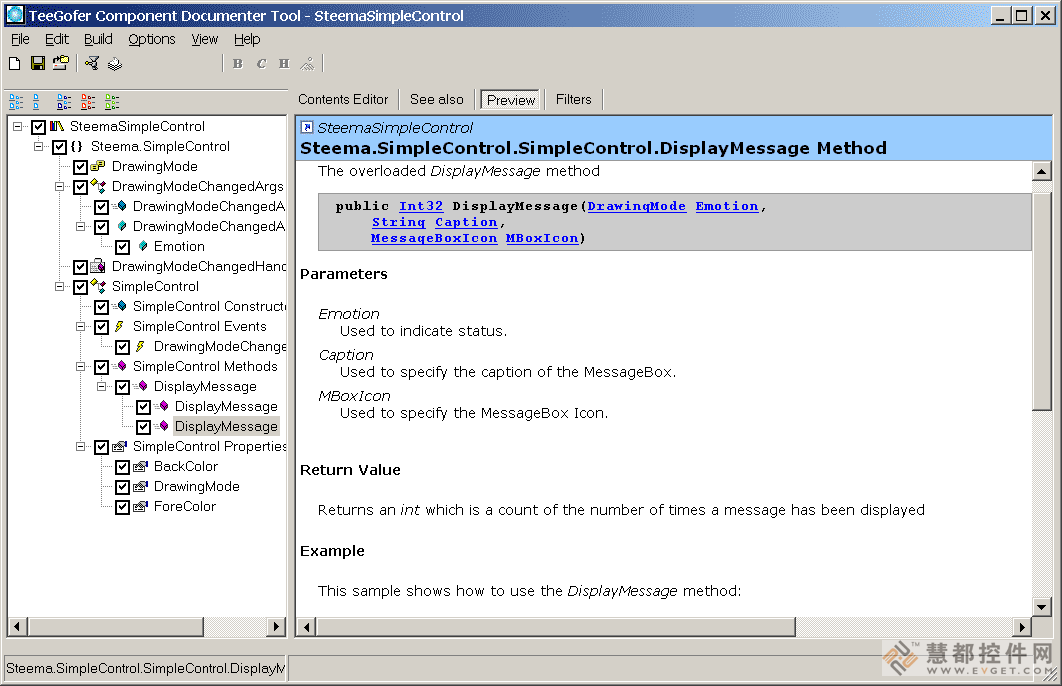
Task: Click the purple cube icon beside SimpleControl Methods
Action: click(121, 366)
